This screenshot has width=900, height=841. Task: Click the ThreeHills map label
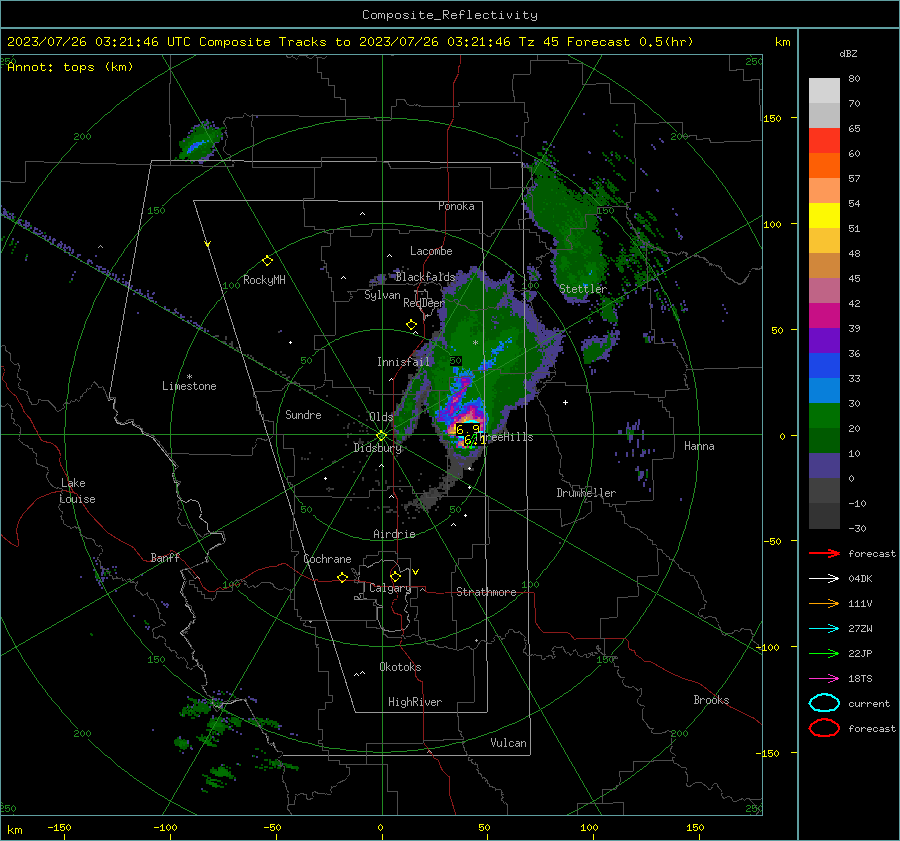pyautogui.click(x=503, y=437)
